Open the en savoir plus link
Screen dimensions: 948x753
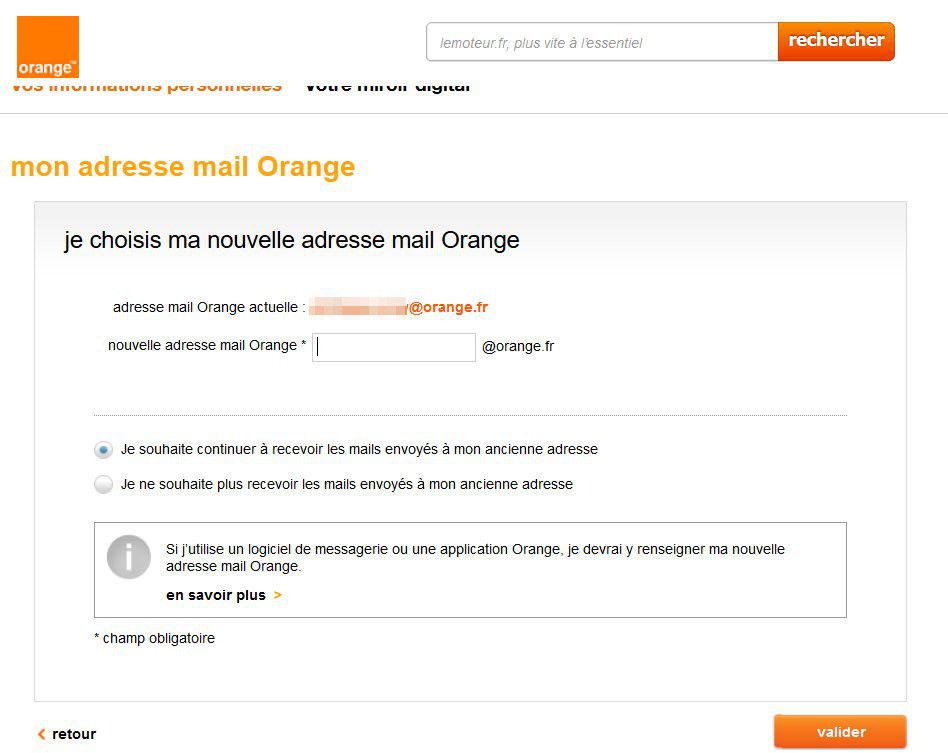[x=216, y=595]
